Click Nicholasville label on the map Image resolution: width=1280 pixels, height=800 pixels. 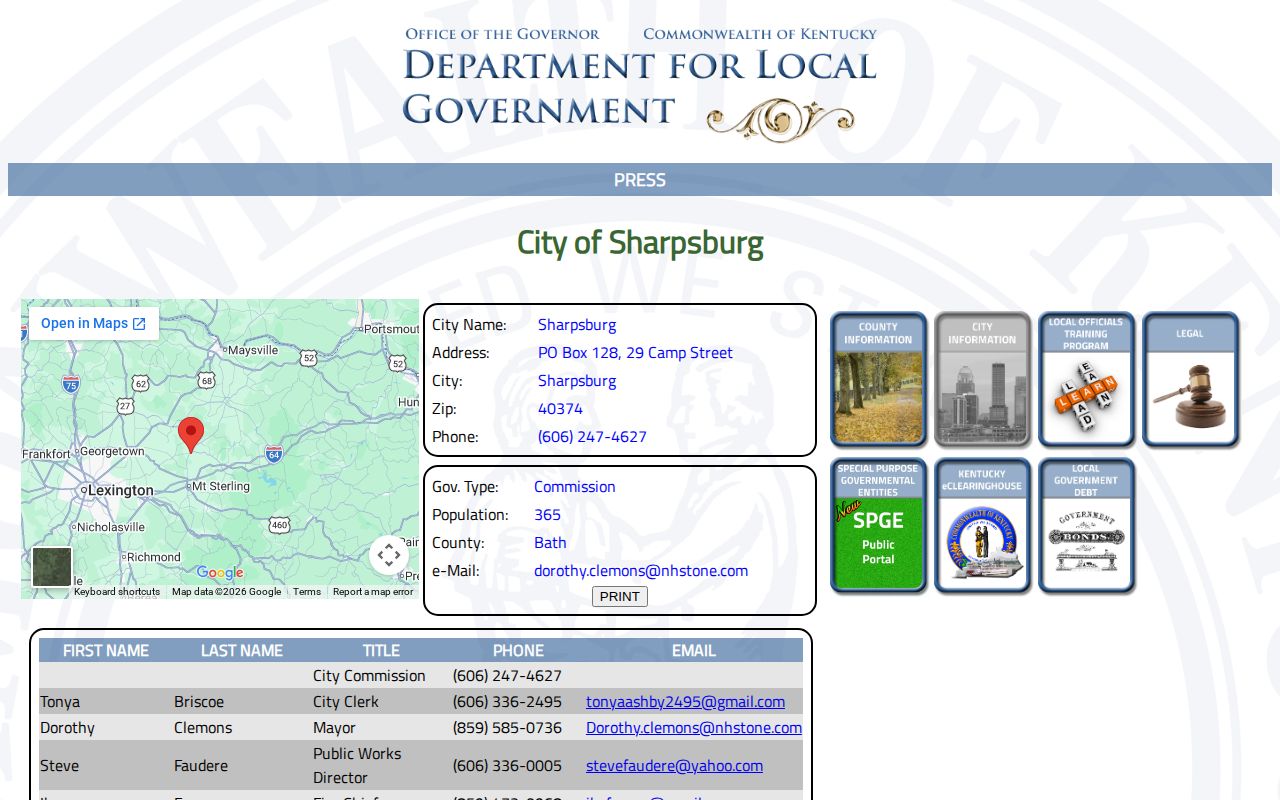[111, 527]
